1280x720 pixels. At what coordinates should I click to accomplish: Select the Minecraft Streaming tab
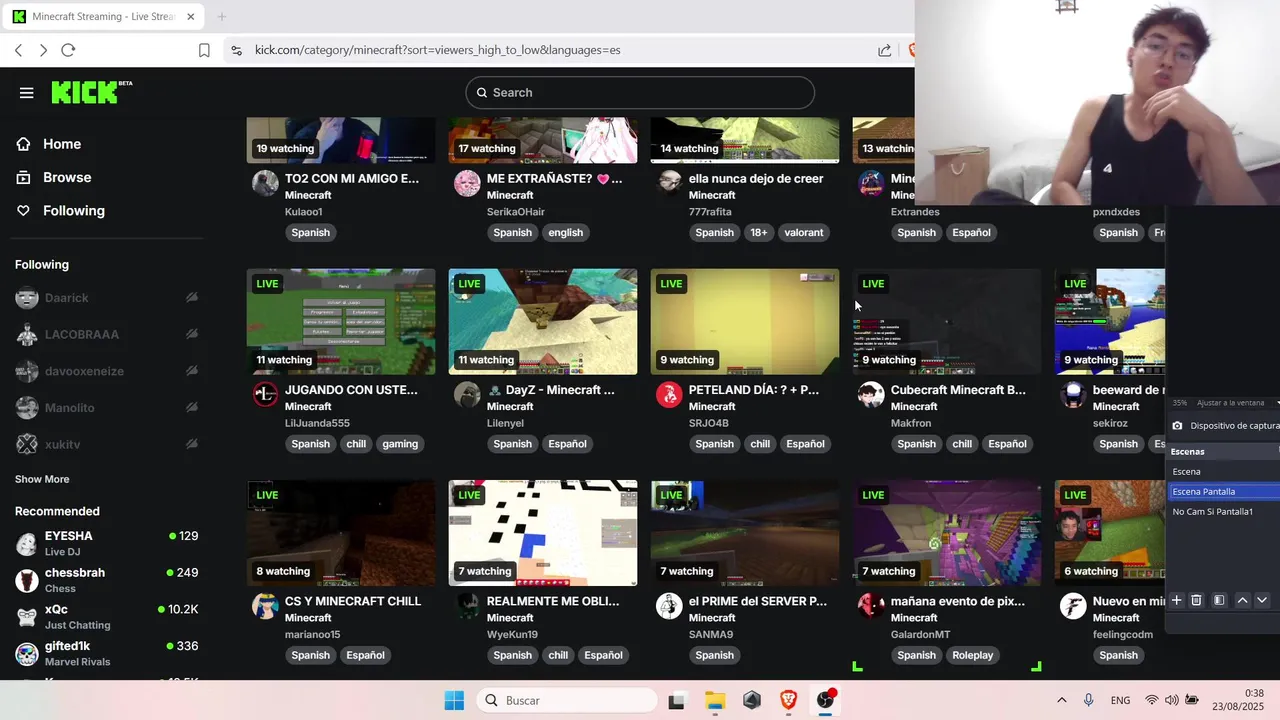click(x=103, y=17)
